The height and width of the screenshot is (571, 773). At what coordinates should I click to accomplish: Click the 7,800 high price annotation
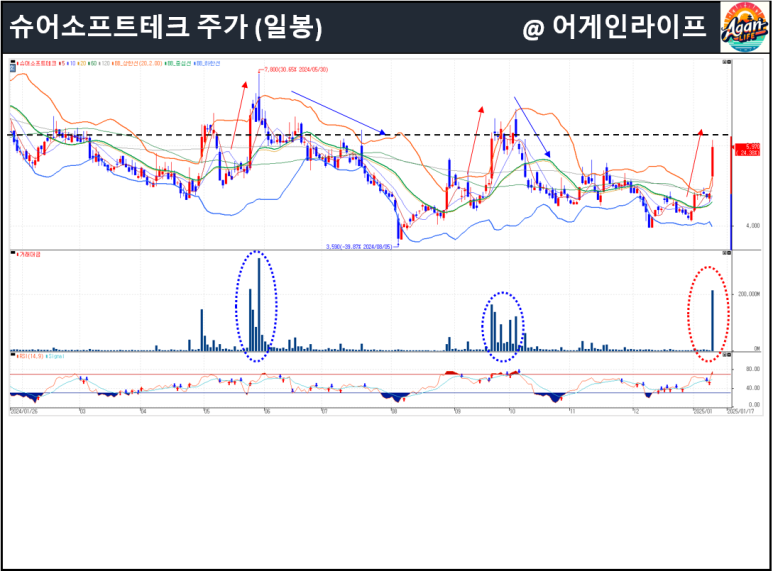tap(295, 70)
